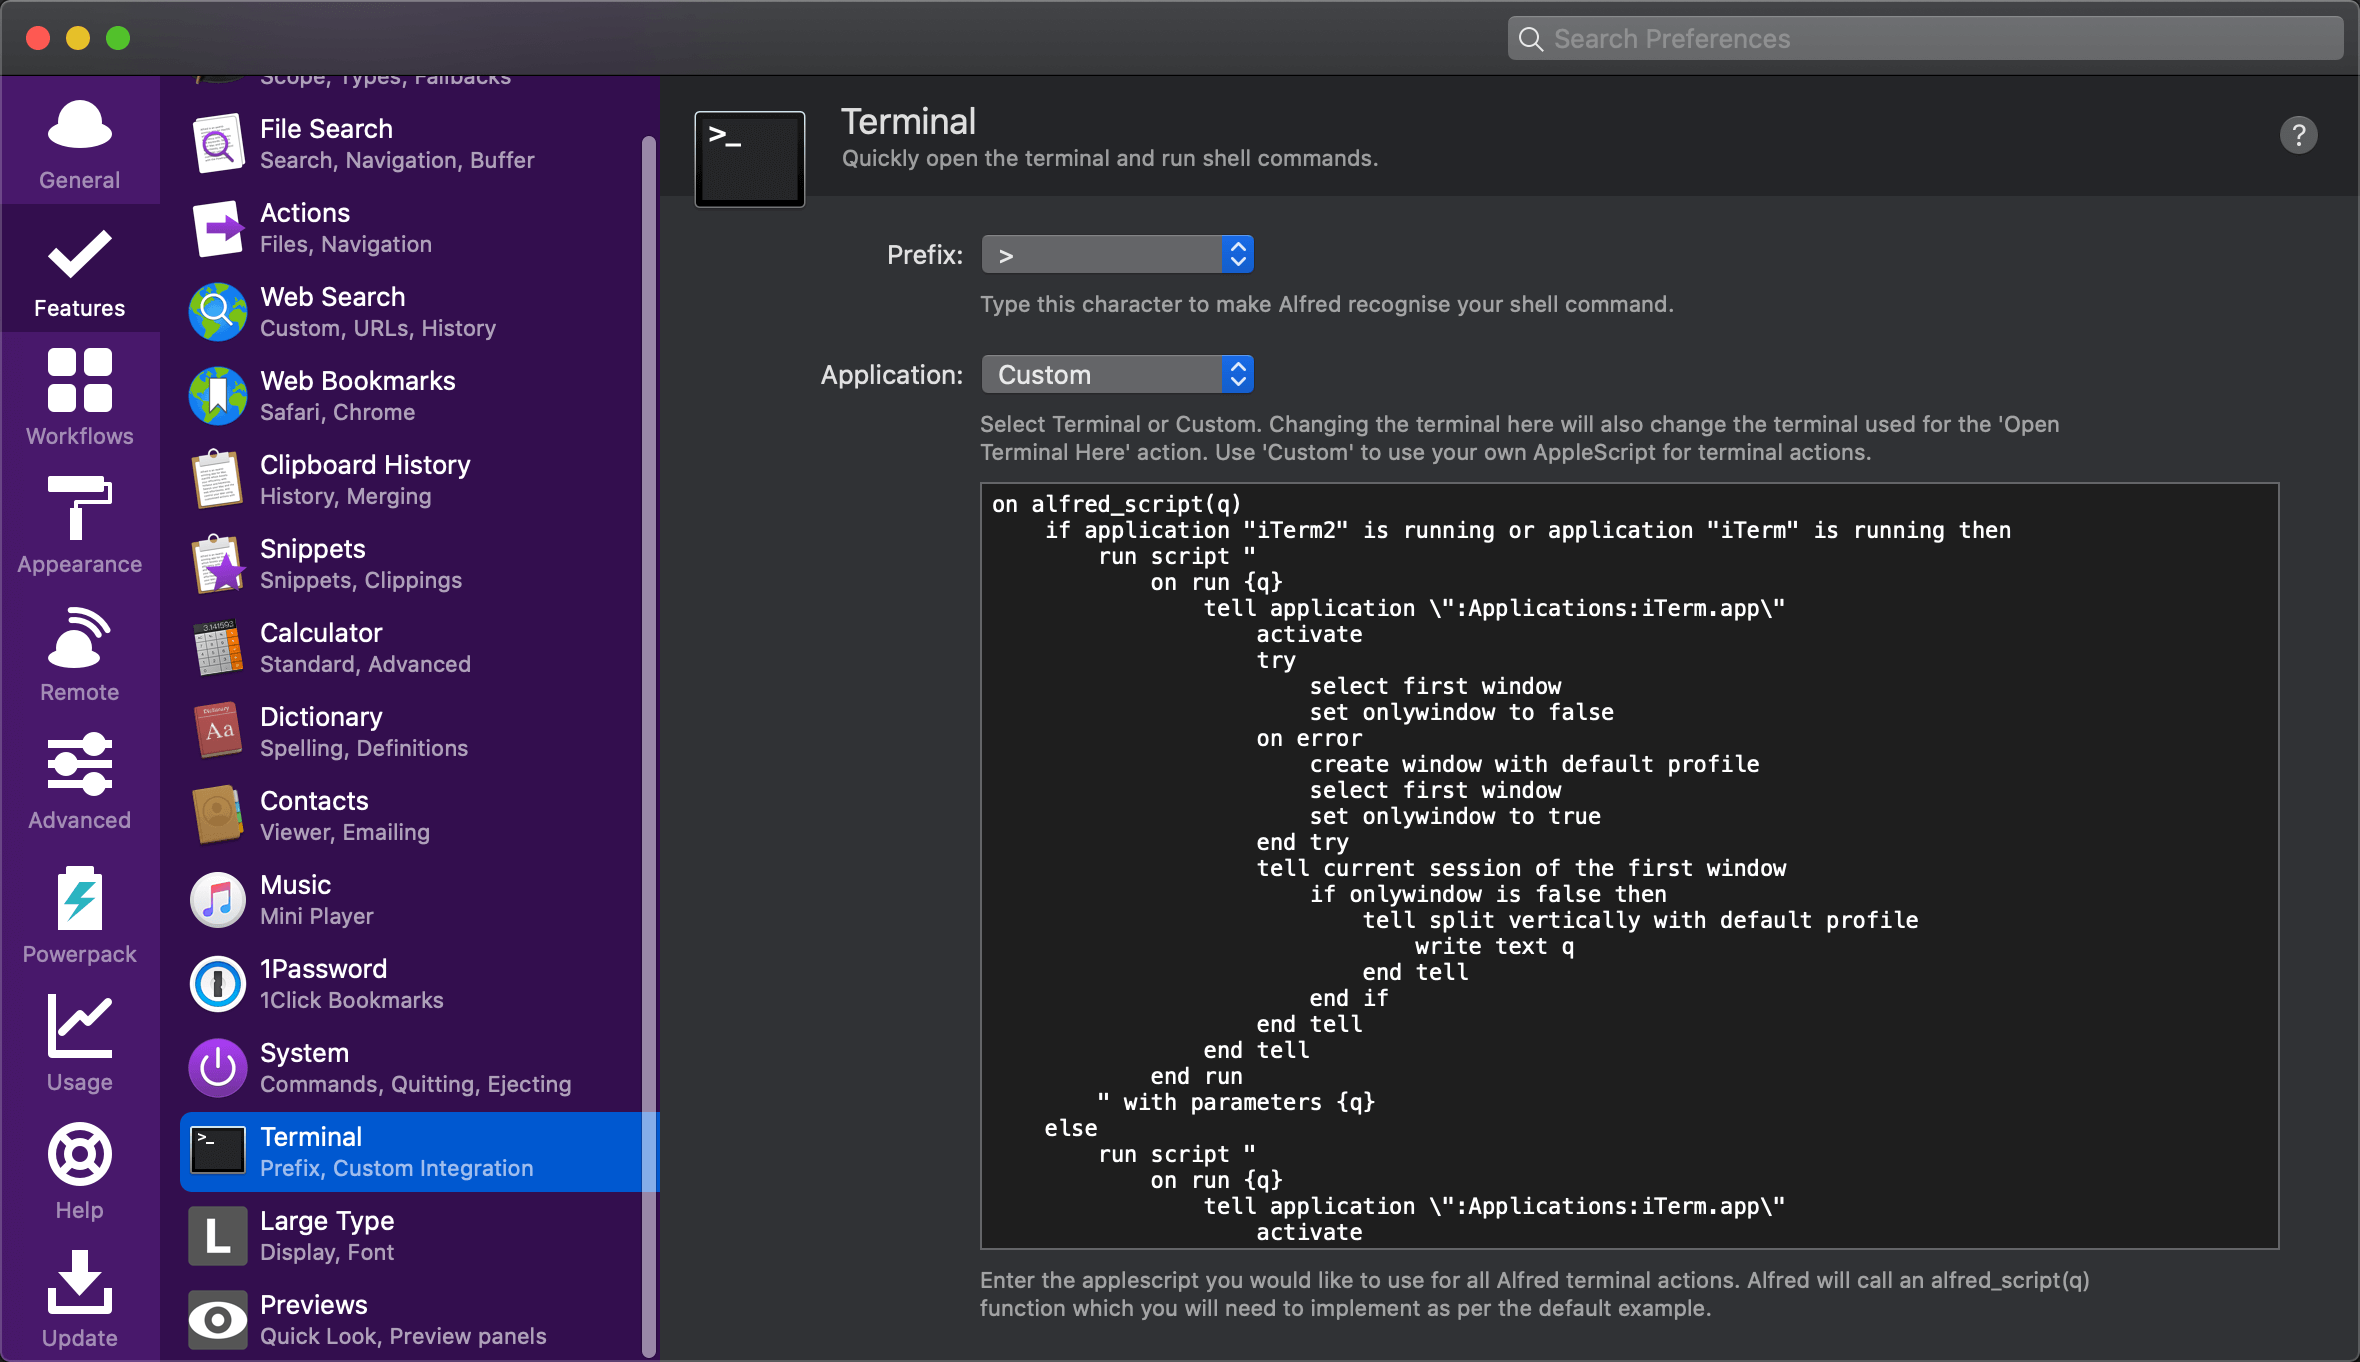Screen dimensions: 2360x1362
Task: Click the Large Type L icon
Action: click(218, 1236)
